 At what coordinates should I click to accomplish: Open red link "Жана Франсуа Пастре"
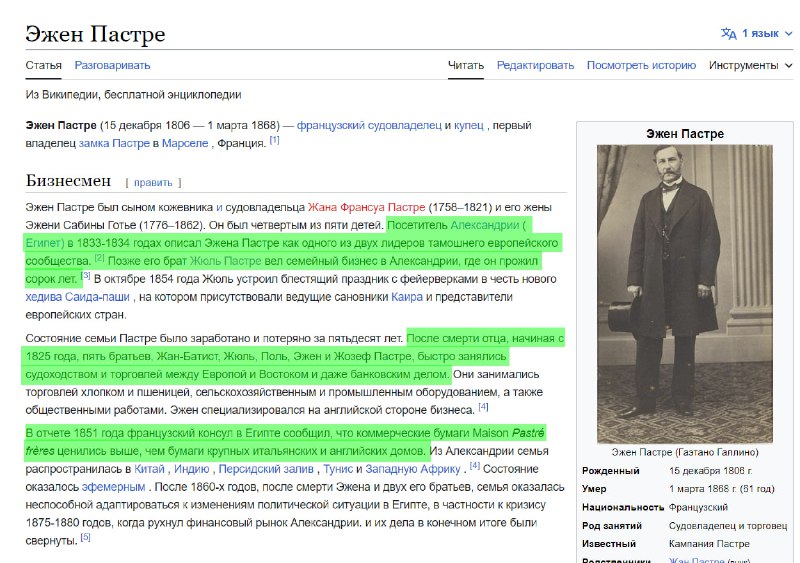366,207
